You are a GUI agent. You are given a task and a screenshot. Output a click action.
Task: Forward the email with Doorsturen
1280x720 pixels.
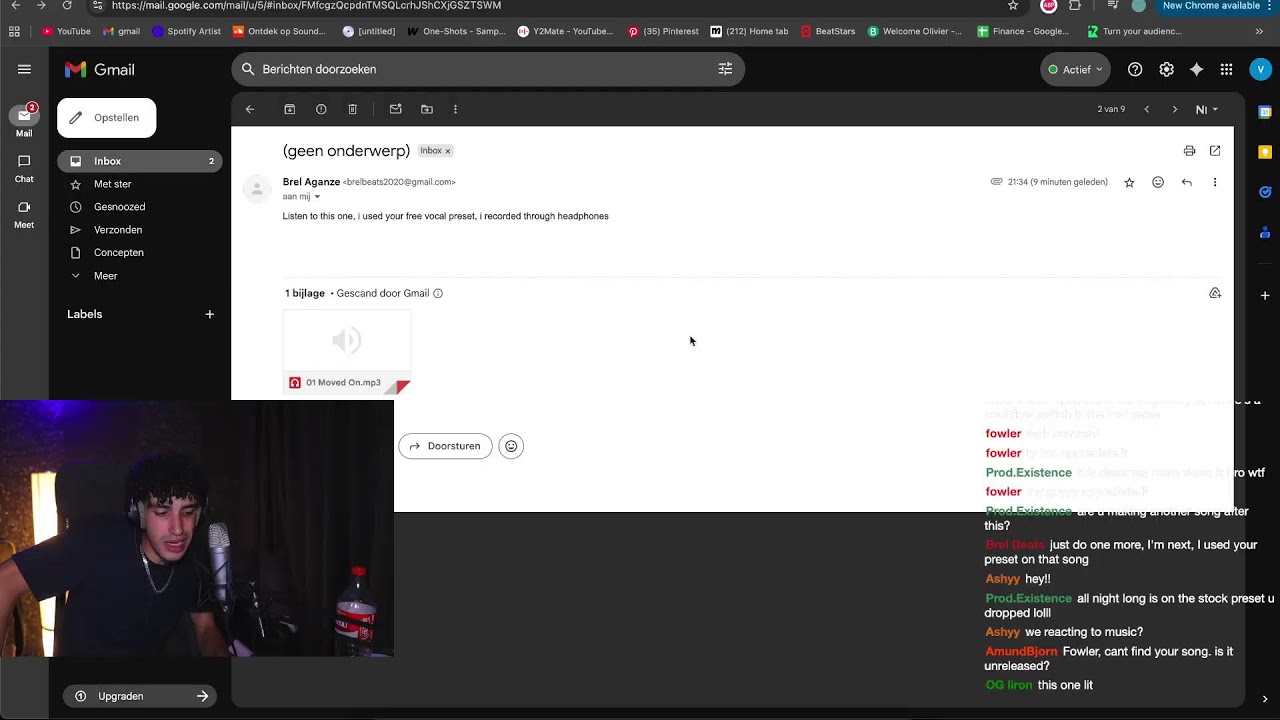pos(445,446)
